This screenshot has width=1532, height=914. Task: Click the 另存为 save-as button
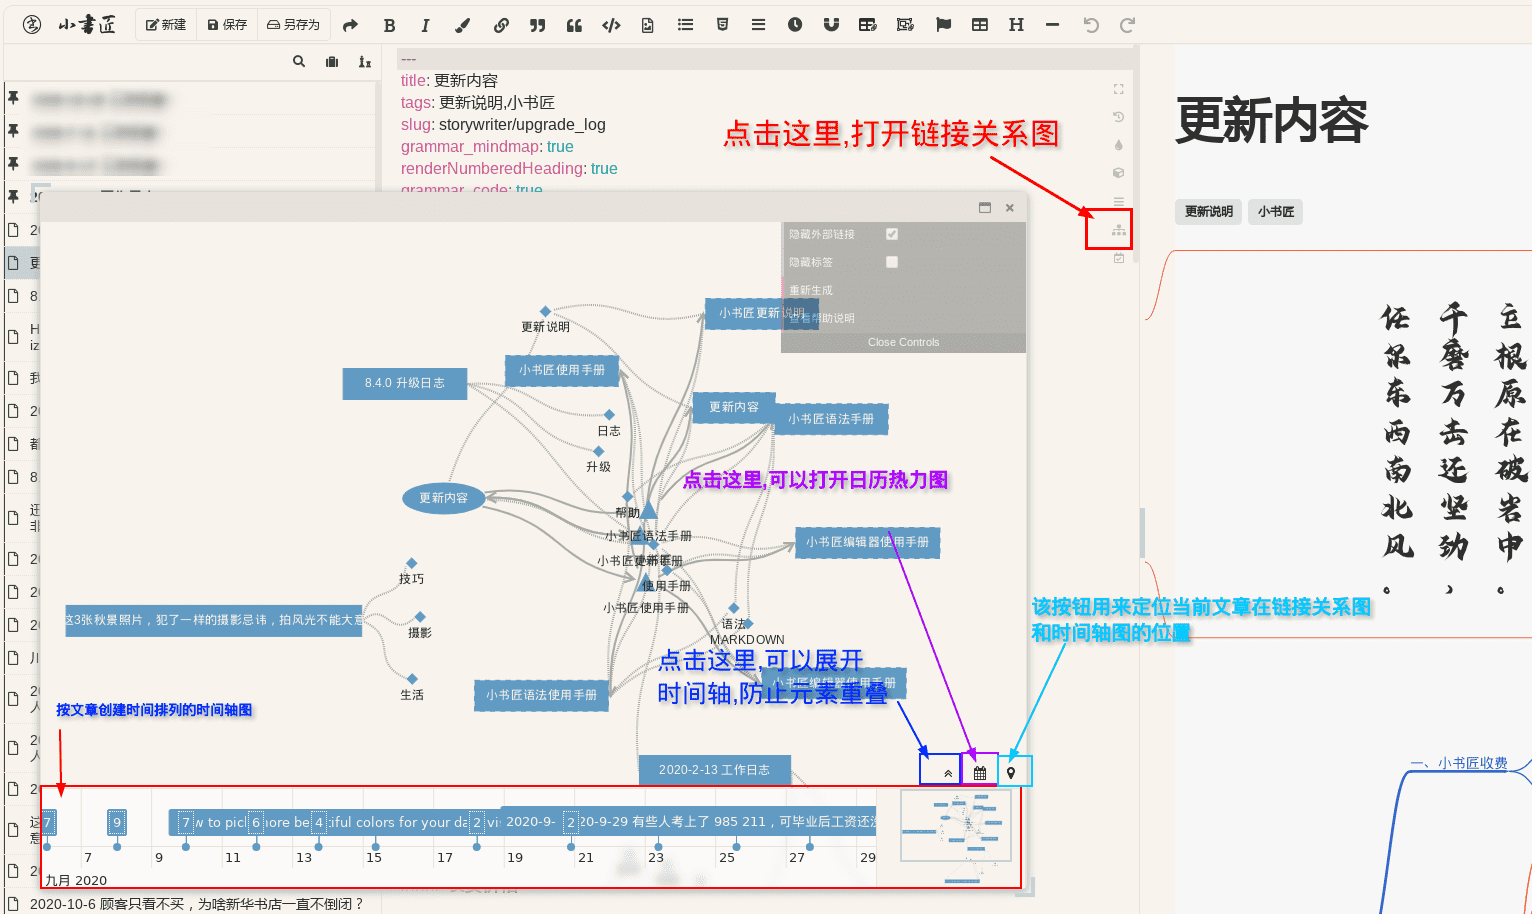point(293,25)
